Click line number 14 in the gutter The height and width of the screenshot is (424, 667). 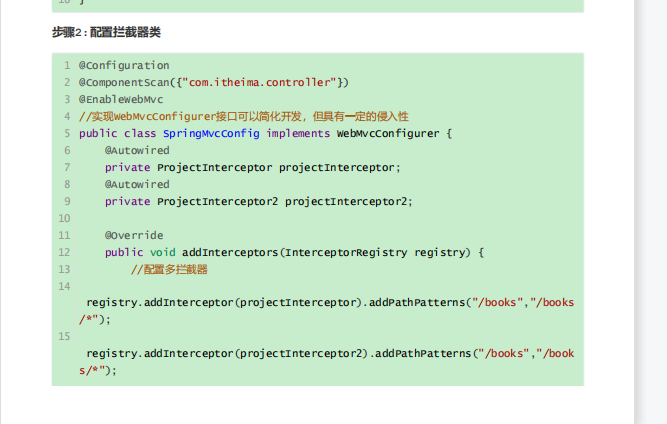pos(64,286)
